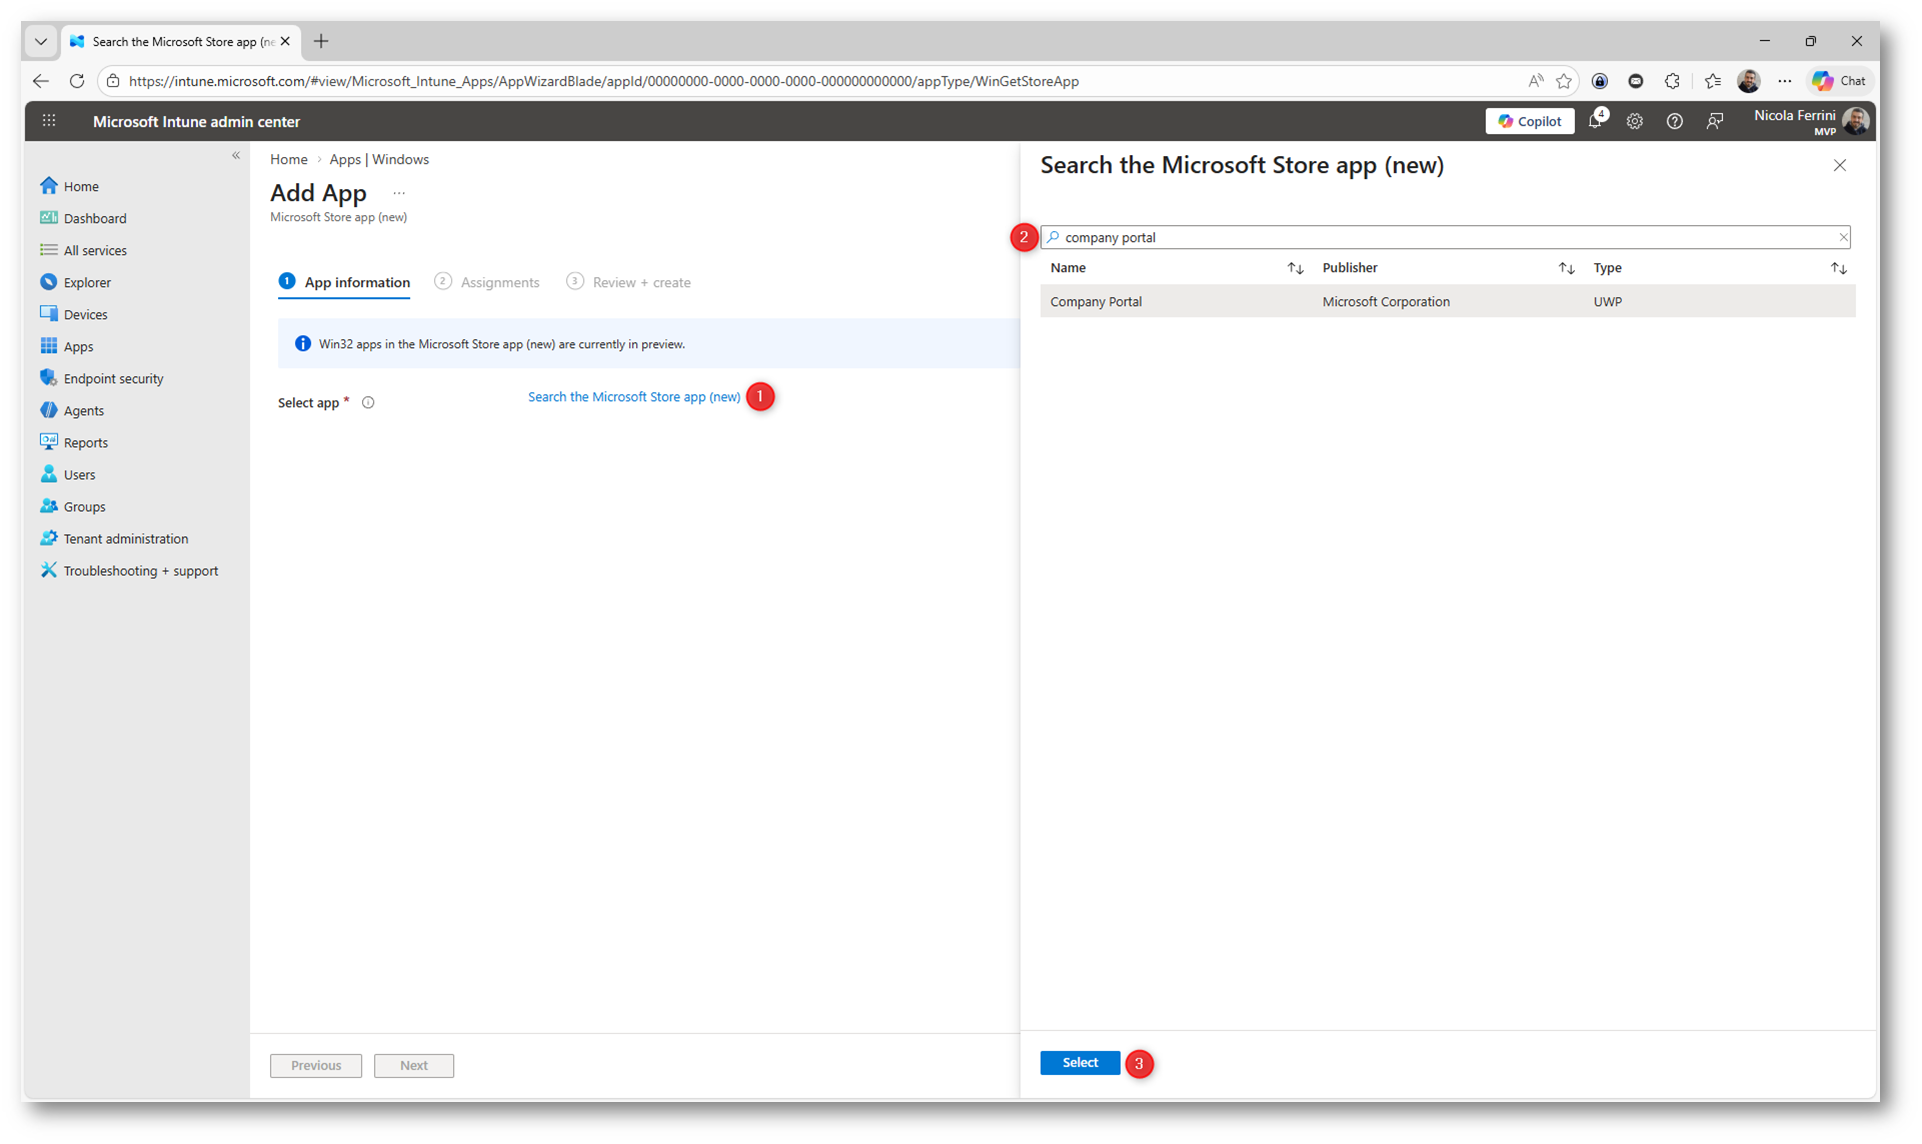Screen dimensions: 1922x1144
Task: Open the settings gear in the Intune header
Action: click(x=1634, y=121)
